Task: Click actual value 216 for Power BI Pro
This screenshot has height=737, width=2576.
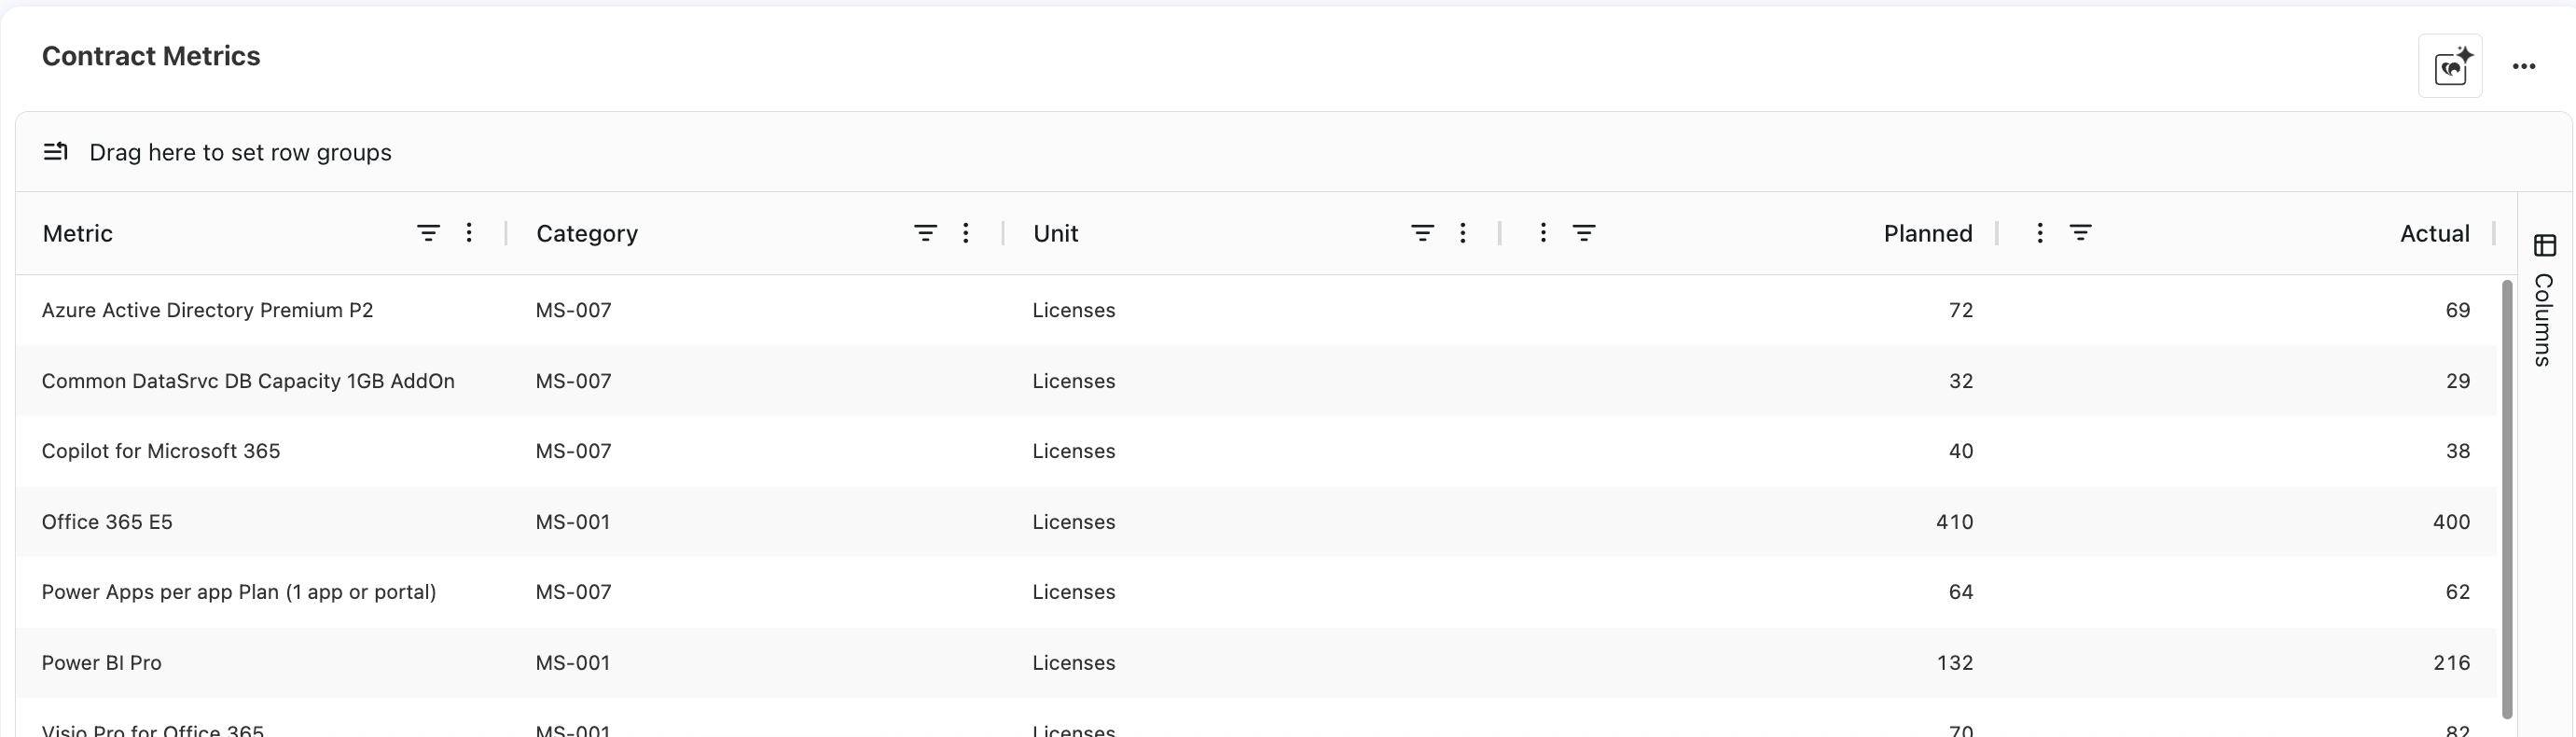Action: (x=2452, y=663)
